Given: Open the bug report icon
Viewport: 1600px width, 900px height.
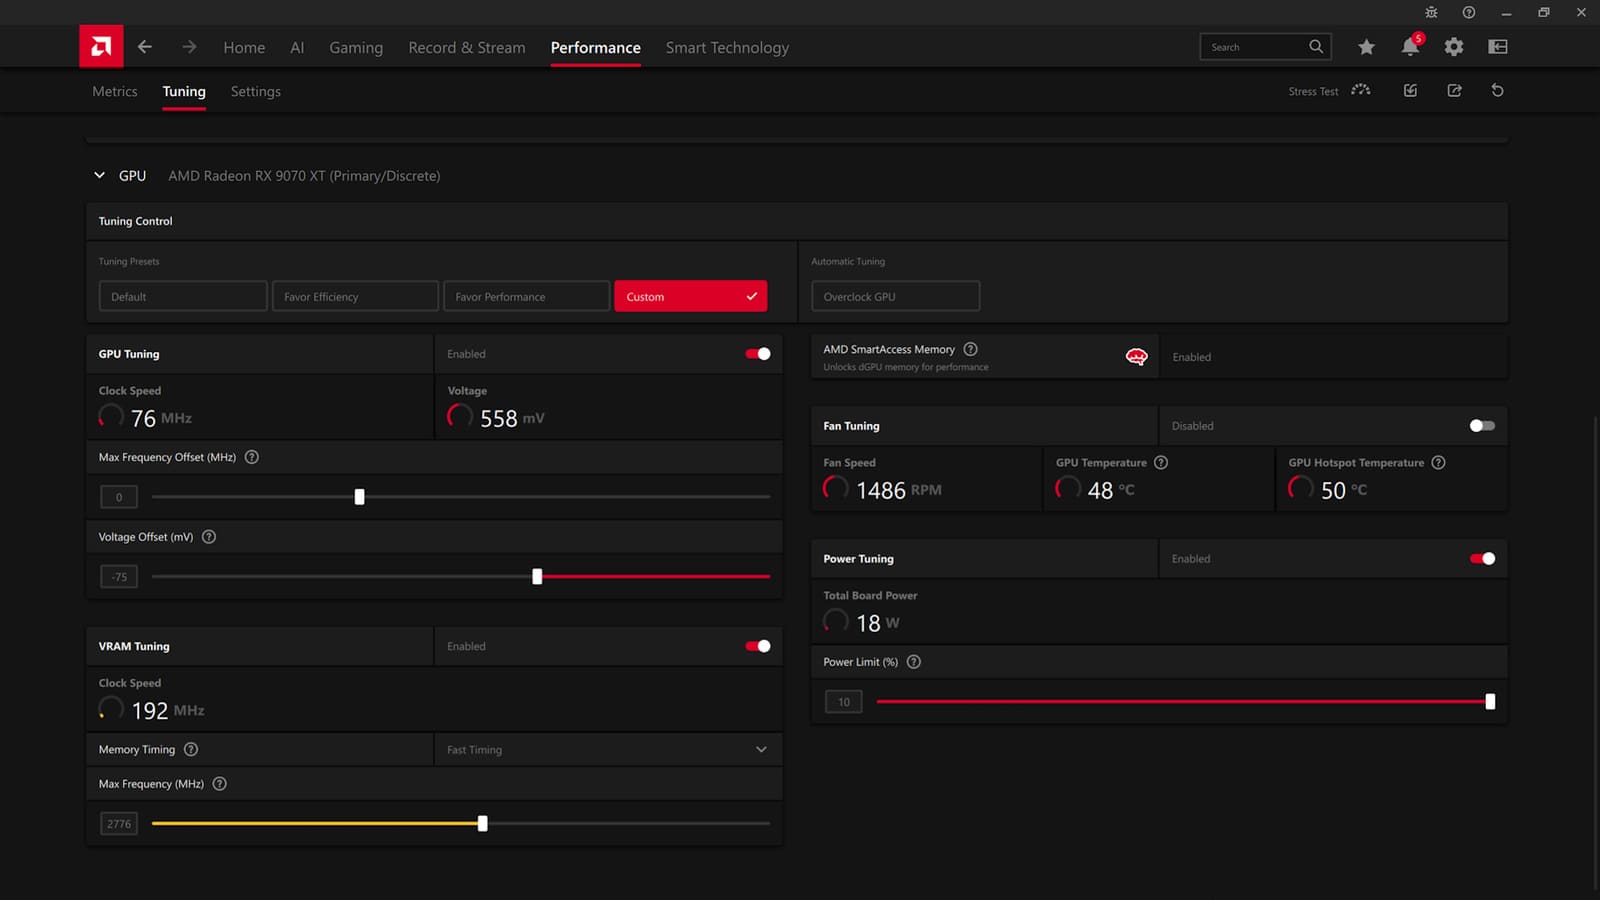Looking at the screenshot, I should (x=1431, y=12).
